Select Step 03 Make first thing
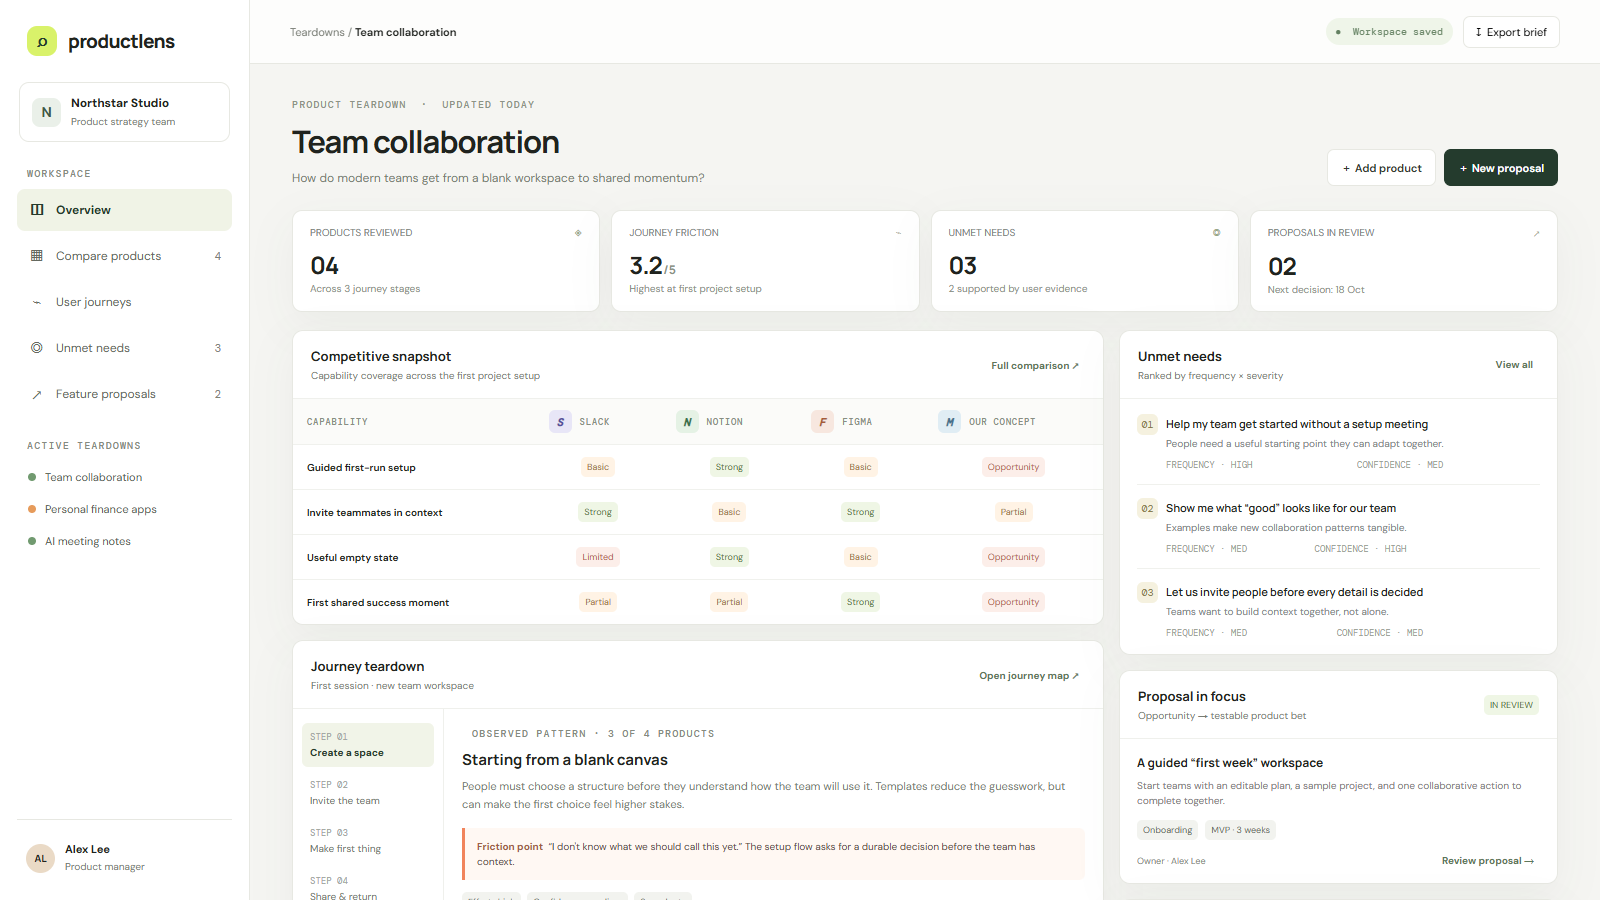This screenshot has width=1600, height=900. point(368,841)
